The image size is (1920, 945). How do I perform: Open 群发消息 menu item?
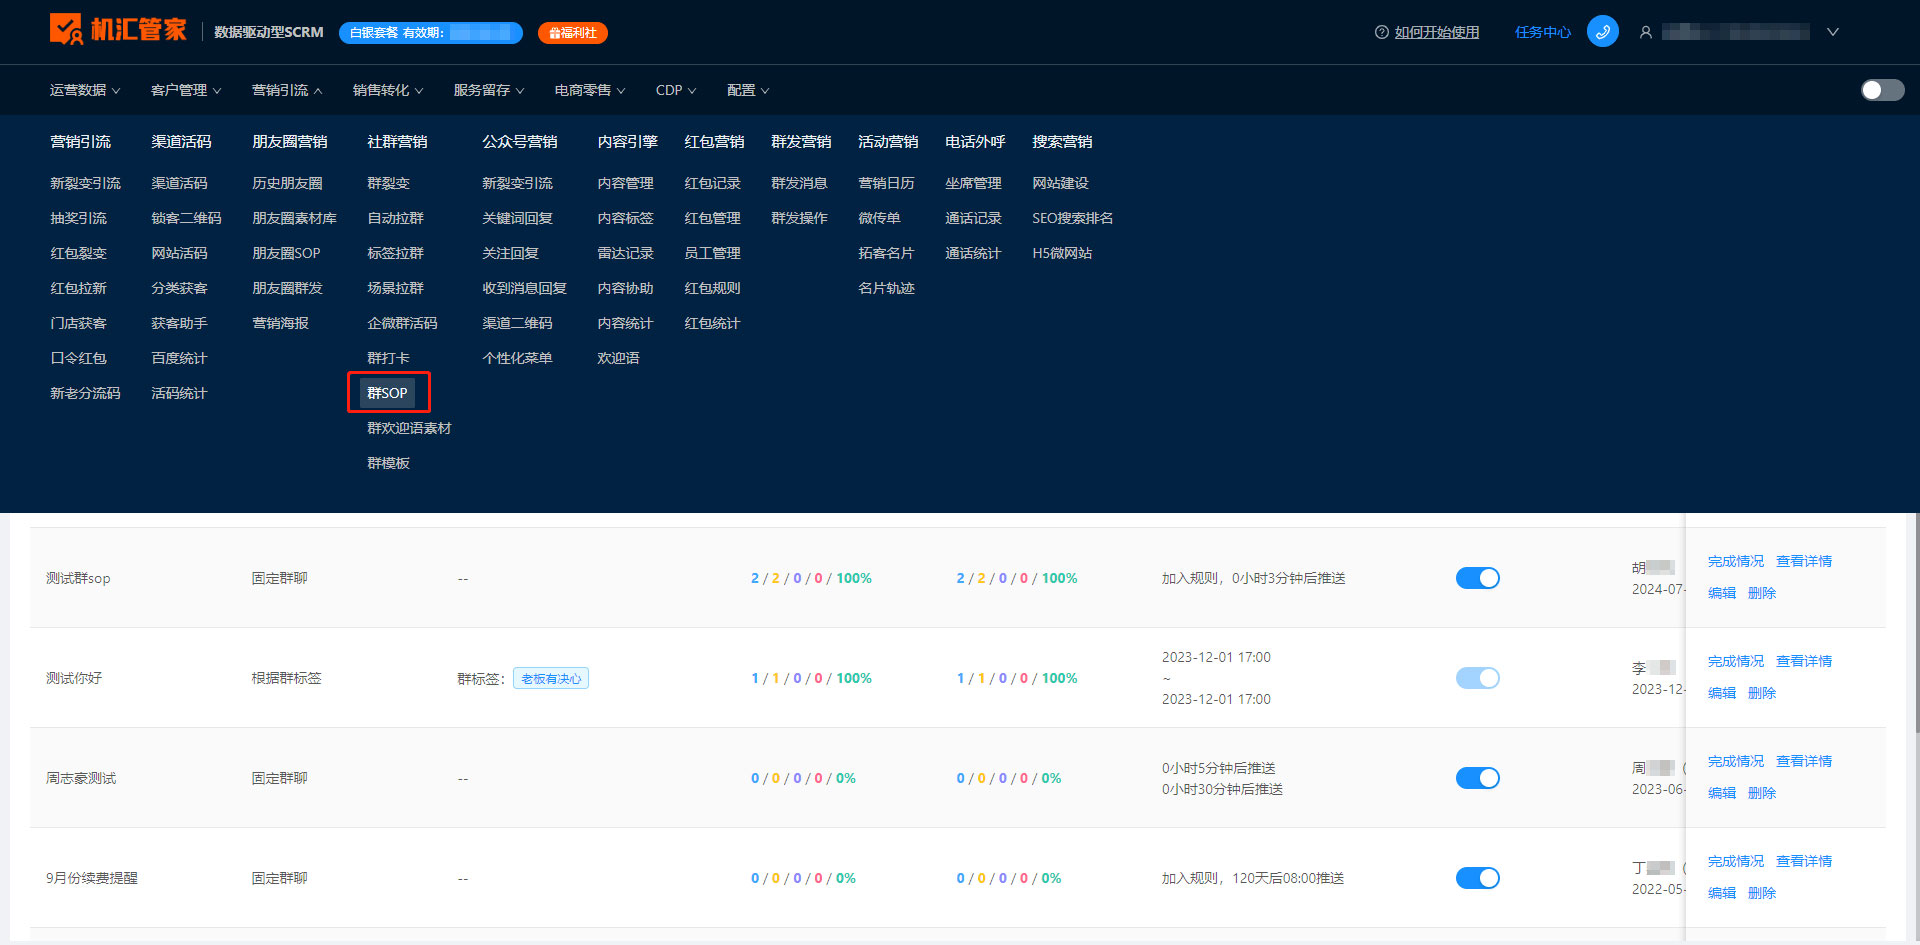pyautogui.click(x=800, y=183)
